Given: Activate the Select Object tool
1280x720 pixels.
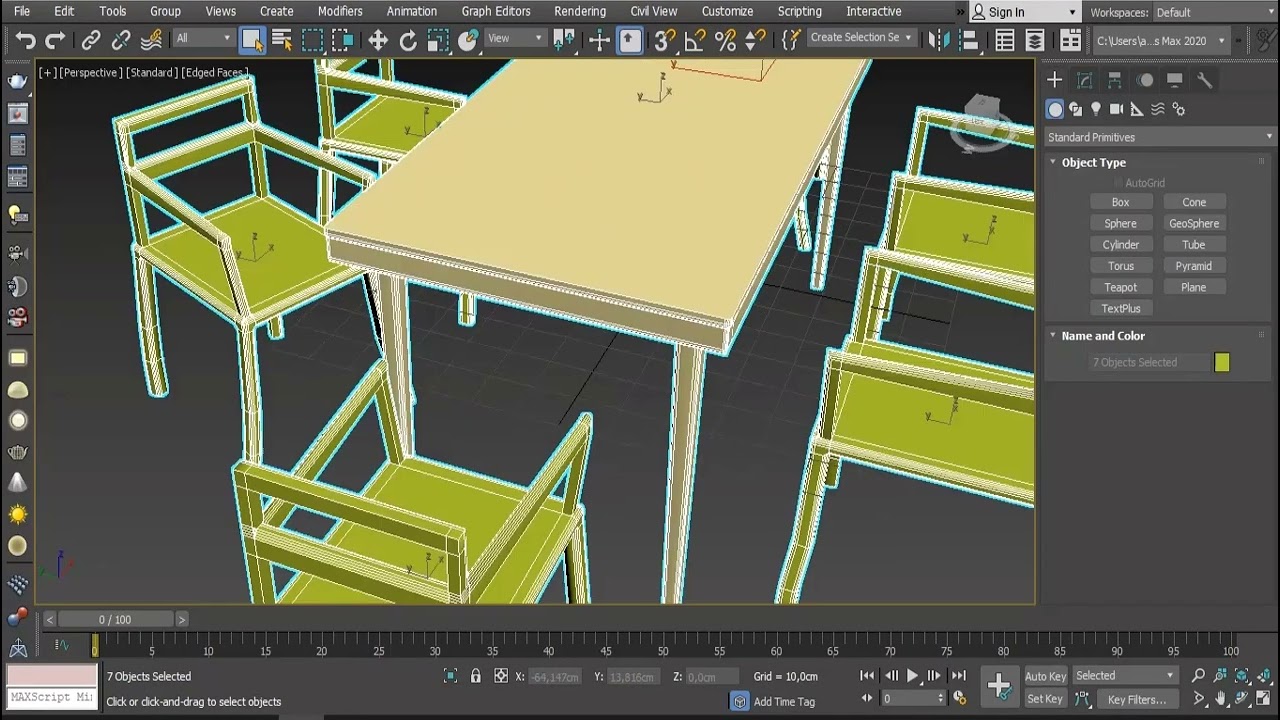Looking at the screenshot, I should (x=252, y=40).
